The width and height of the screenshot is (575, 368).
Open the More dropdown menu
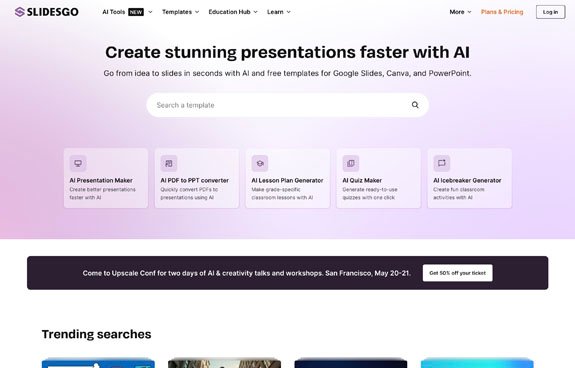coord(460,12)
